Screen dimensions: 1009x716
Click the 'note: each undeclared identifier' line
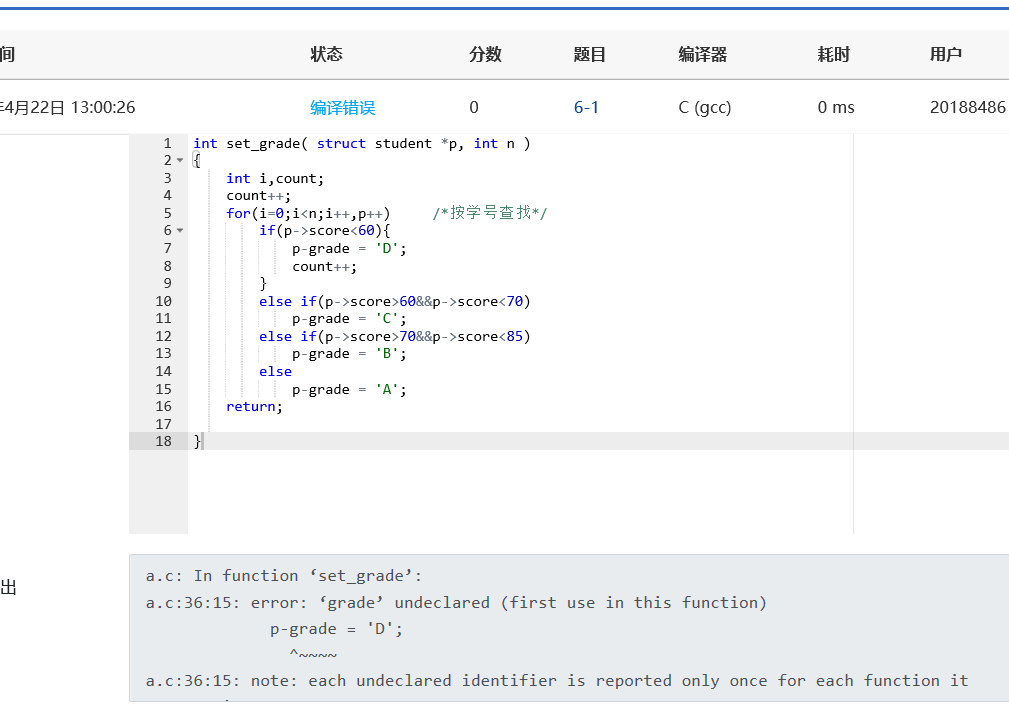point(557,681)
